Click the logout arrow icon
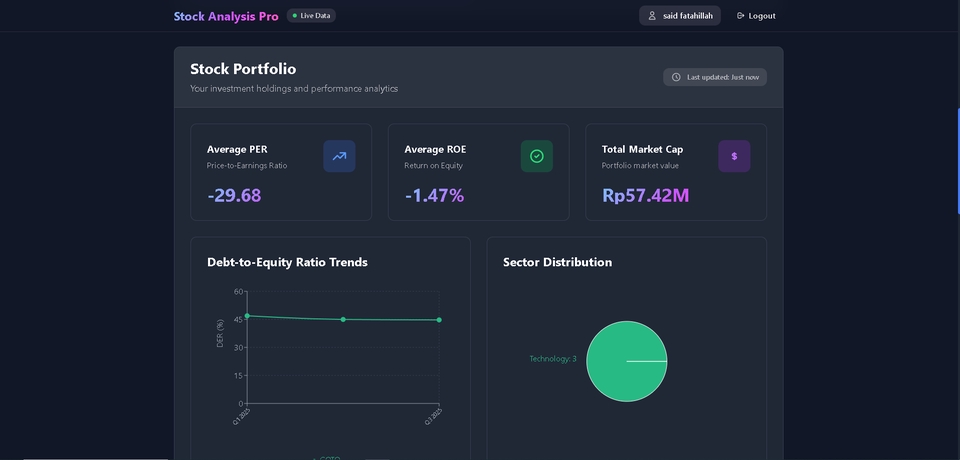 (740, 16)
